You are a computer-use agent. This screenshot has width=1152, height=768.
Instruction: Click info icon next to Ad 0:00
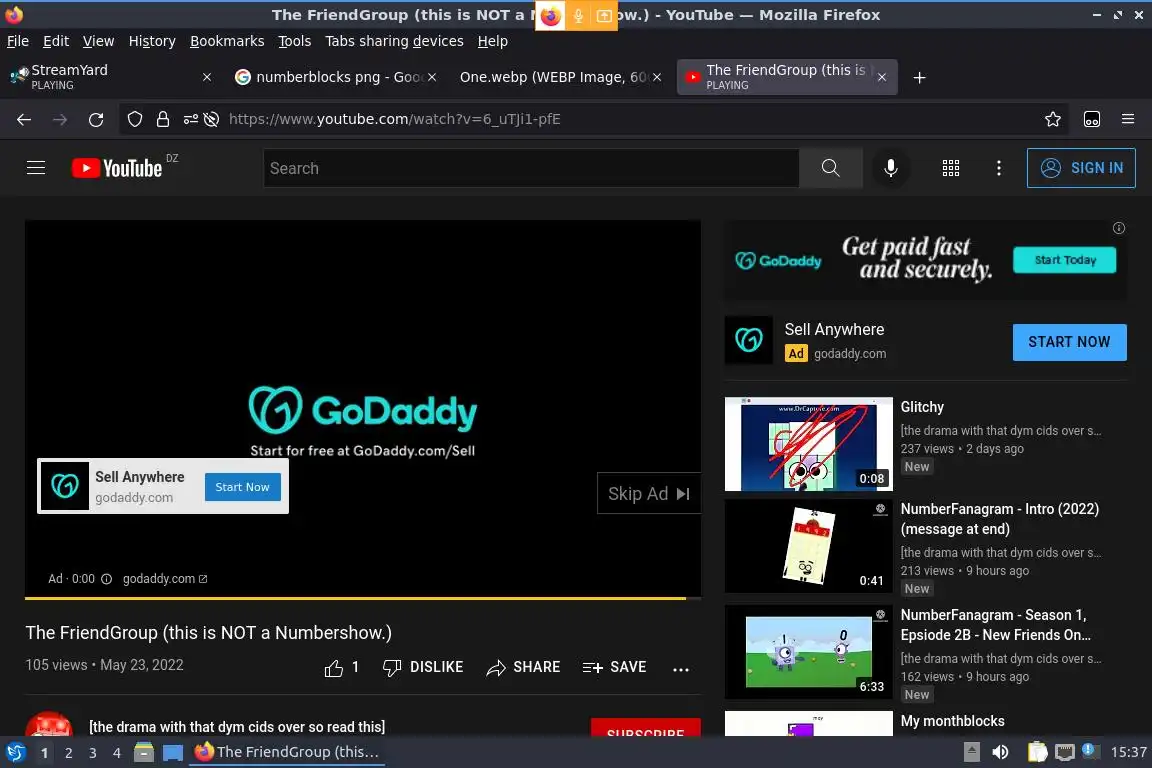pos(106,579)
